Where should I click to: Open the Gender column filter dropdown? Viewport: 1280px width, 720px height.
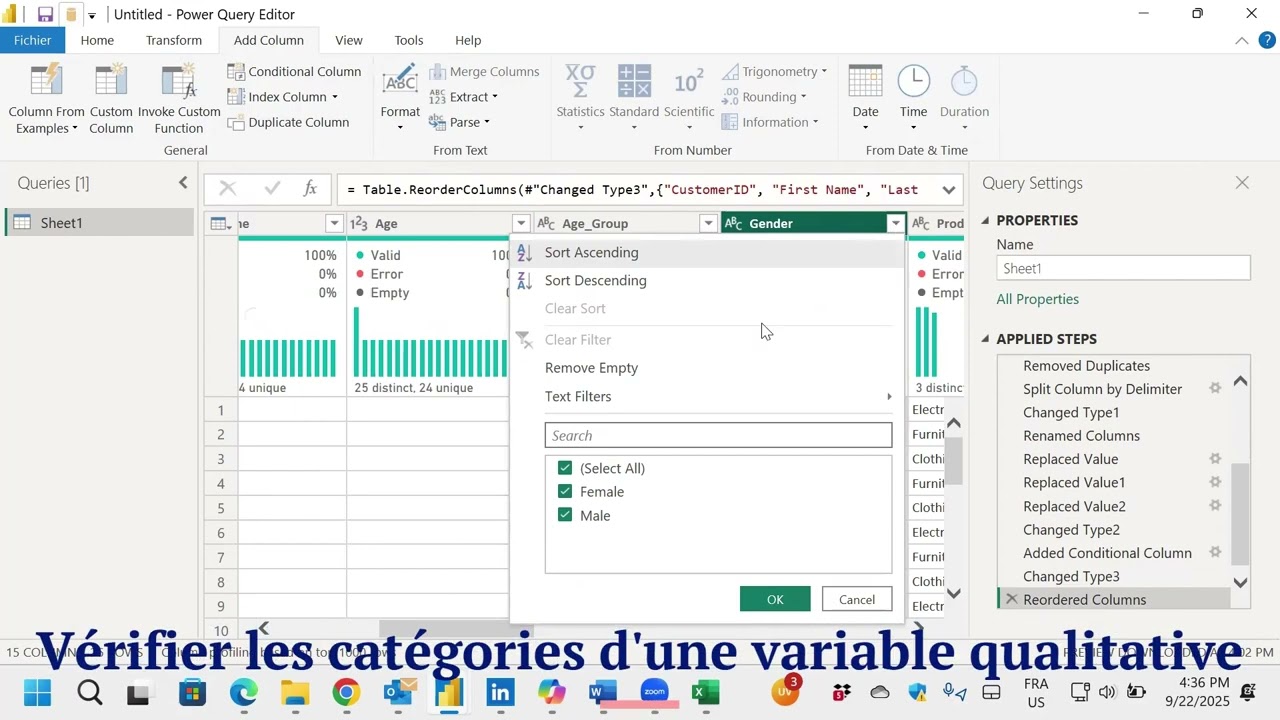896,224
